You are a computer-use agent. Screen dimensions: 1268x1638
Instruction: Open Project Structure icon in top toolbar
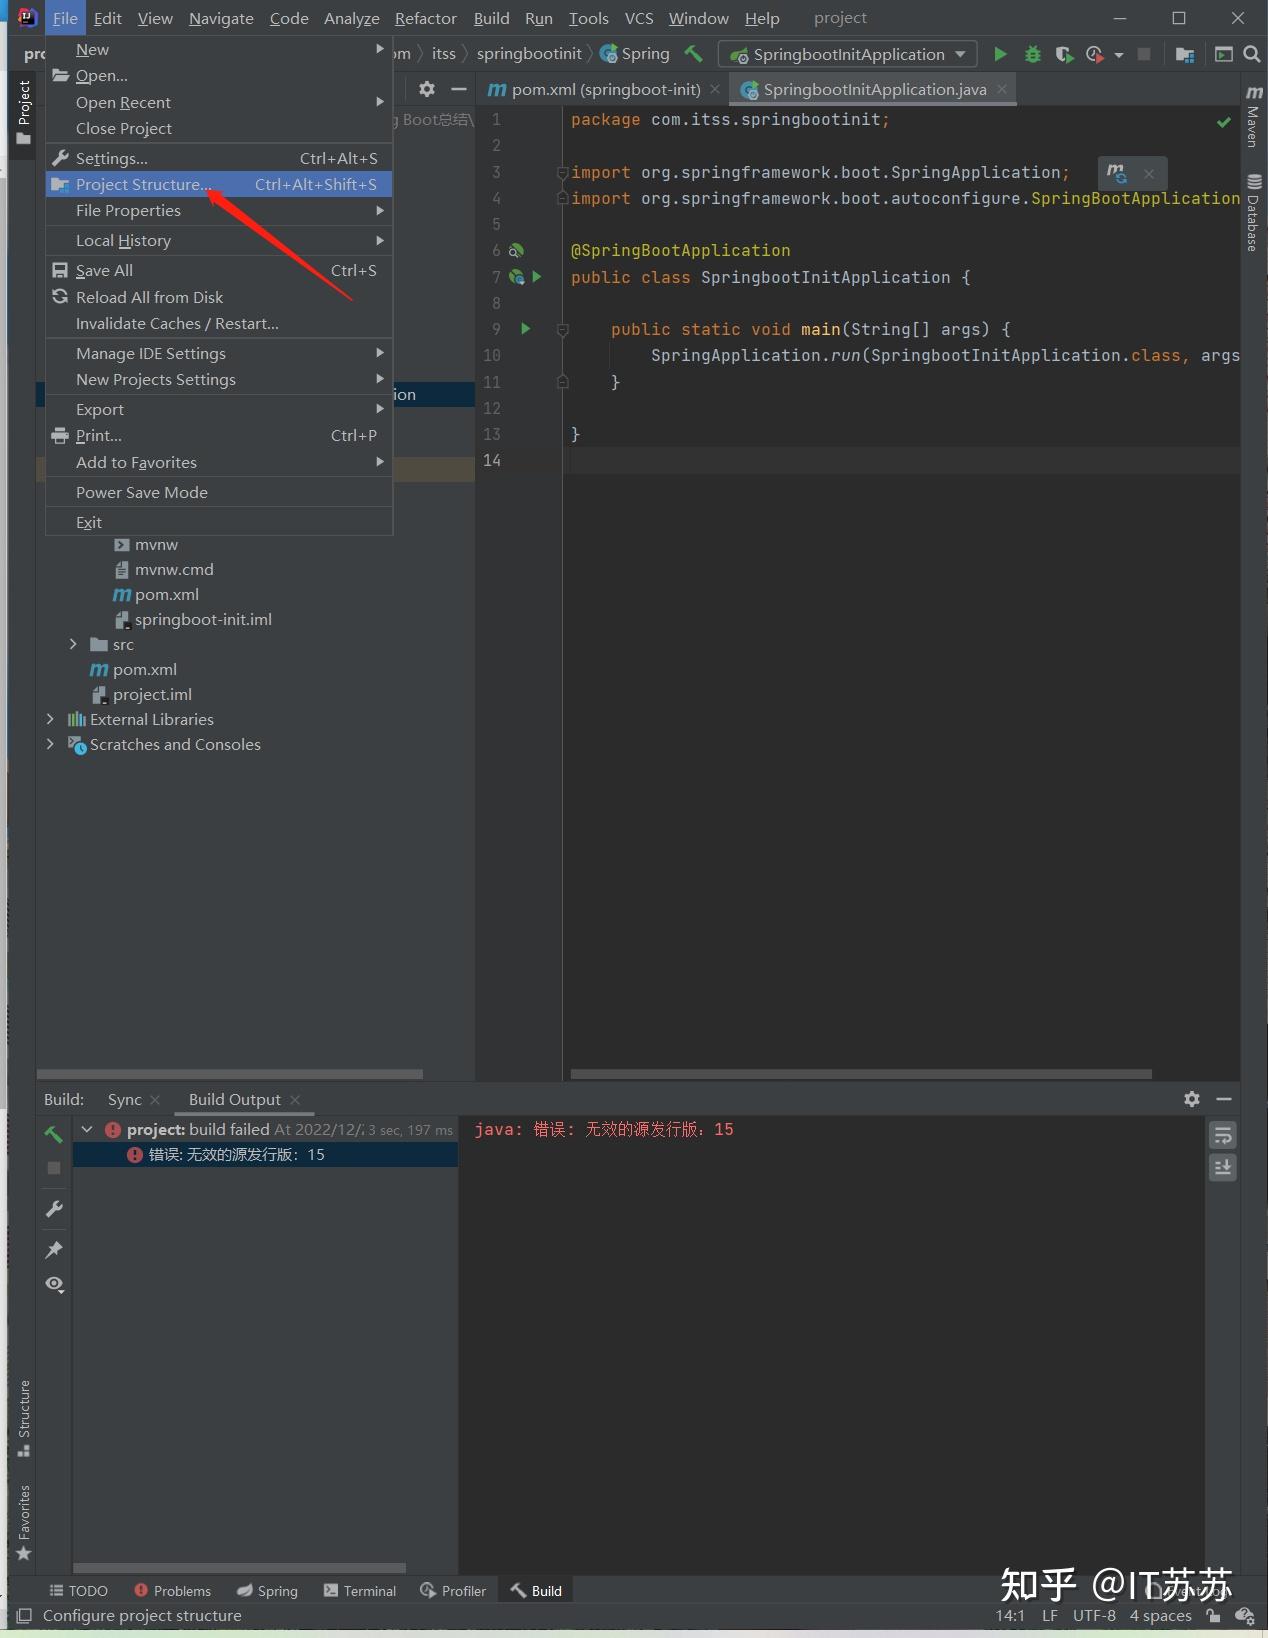click(1185, 54)
